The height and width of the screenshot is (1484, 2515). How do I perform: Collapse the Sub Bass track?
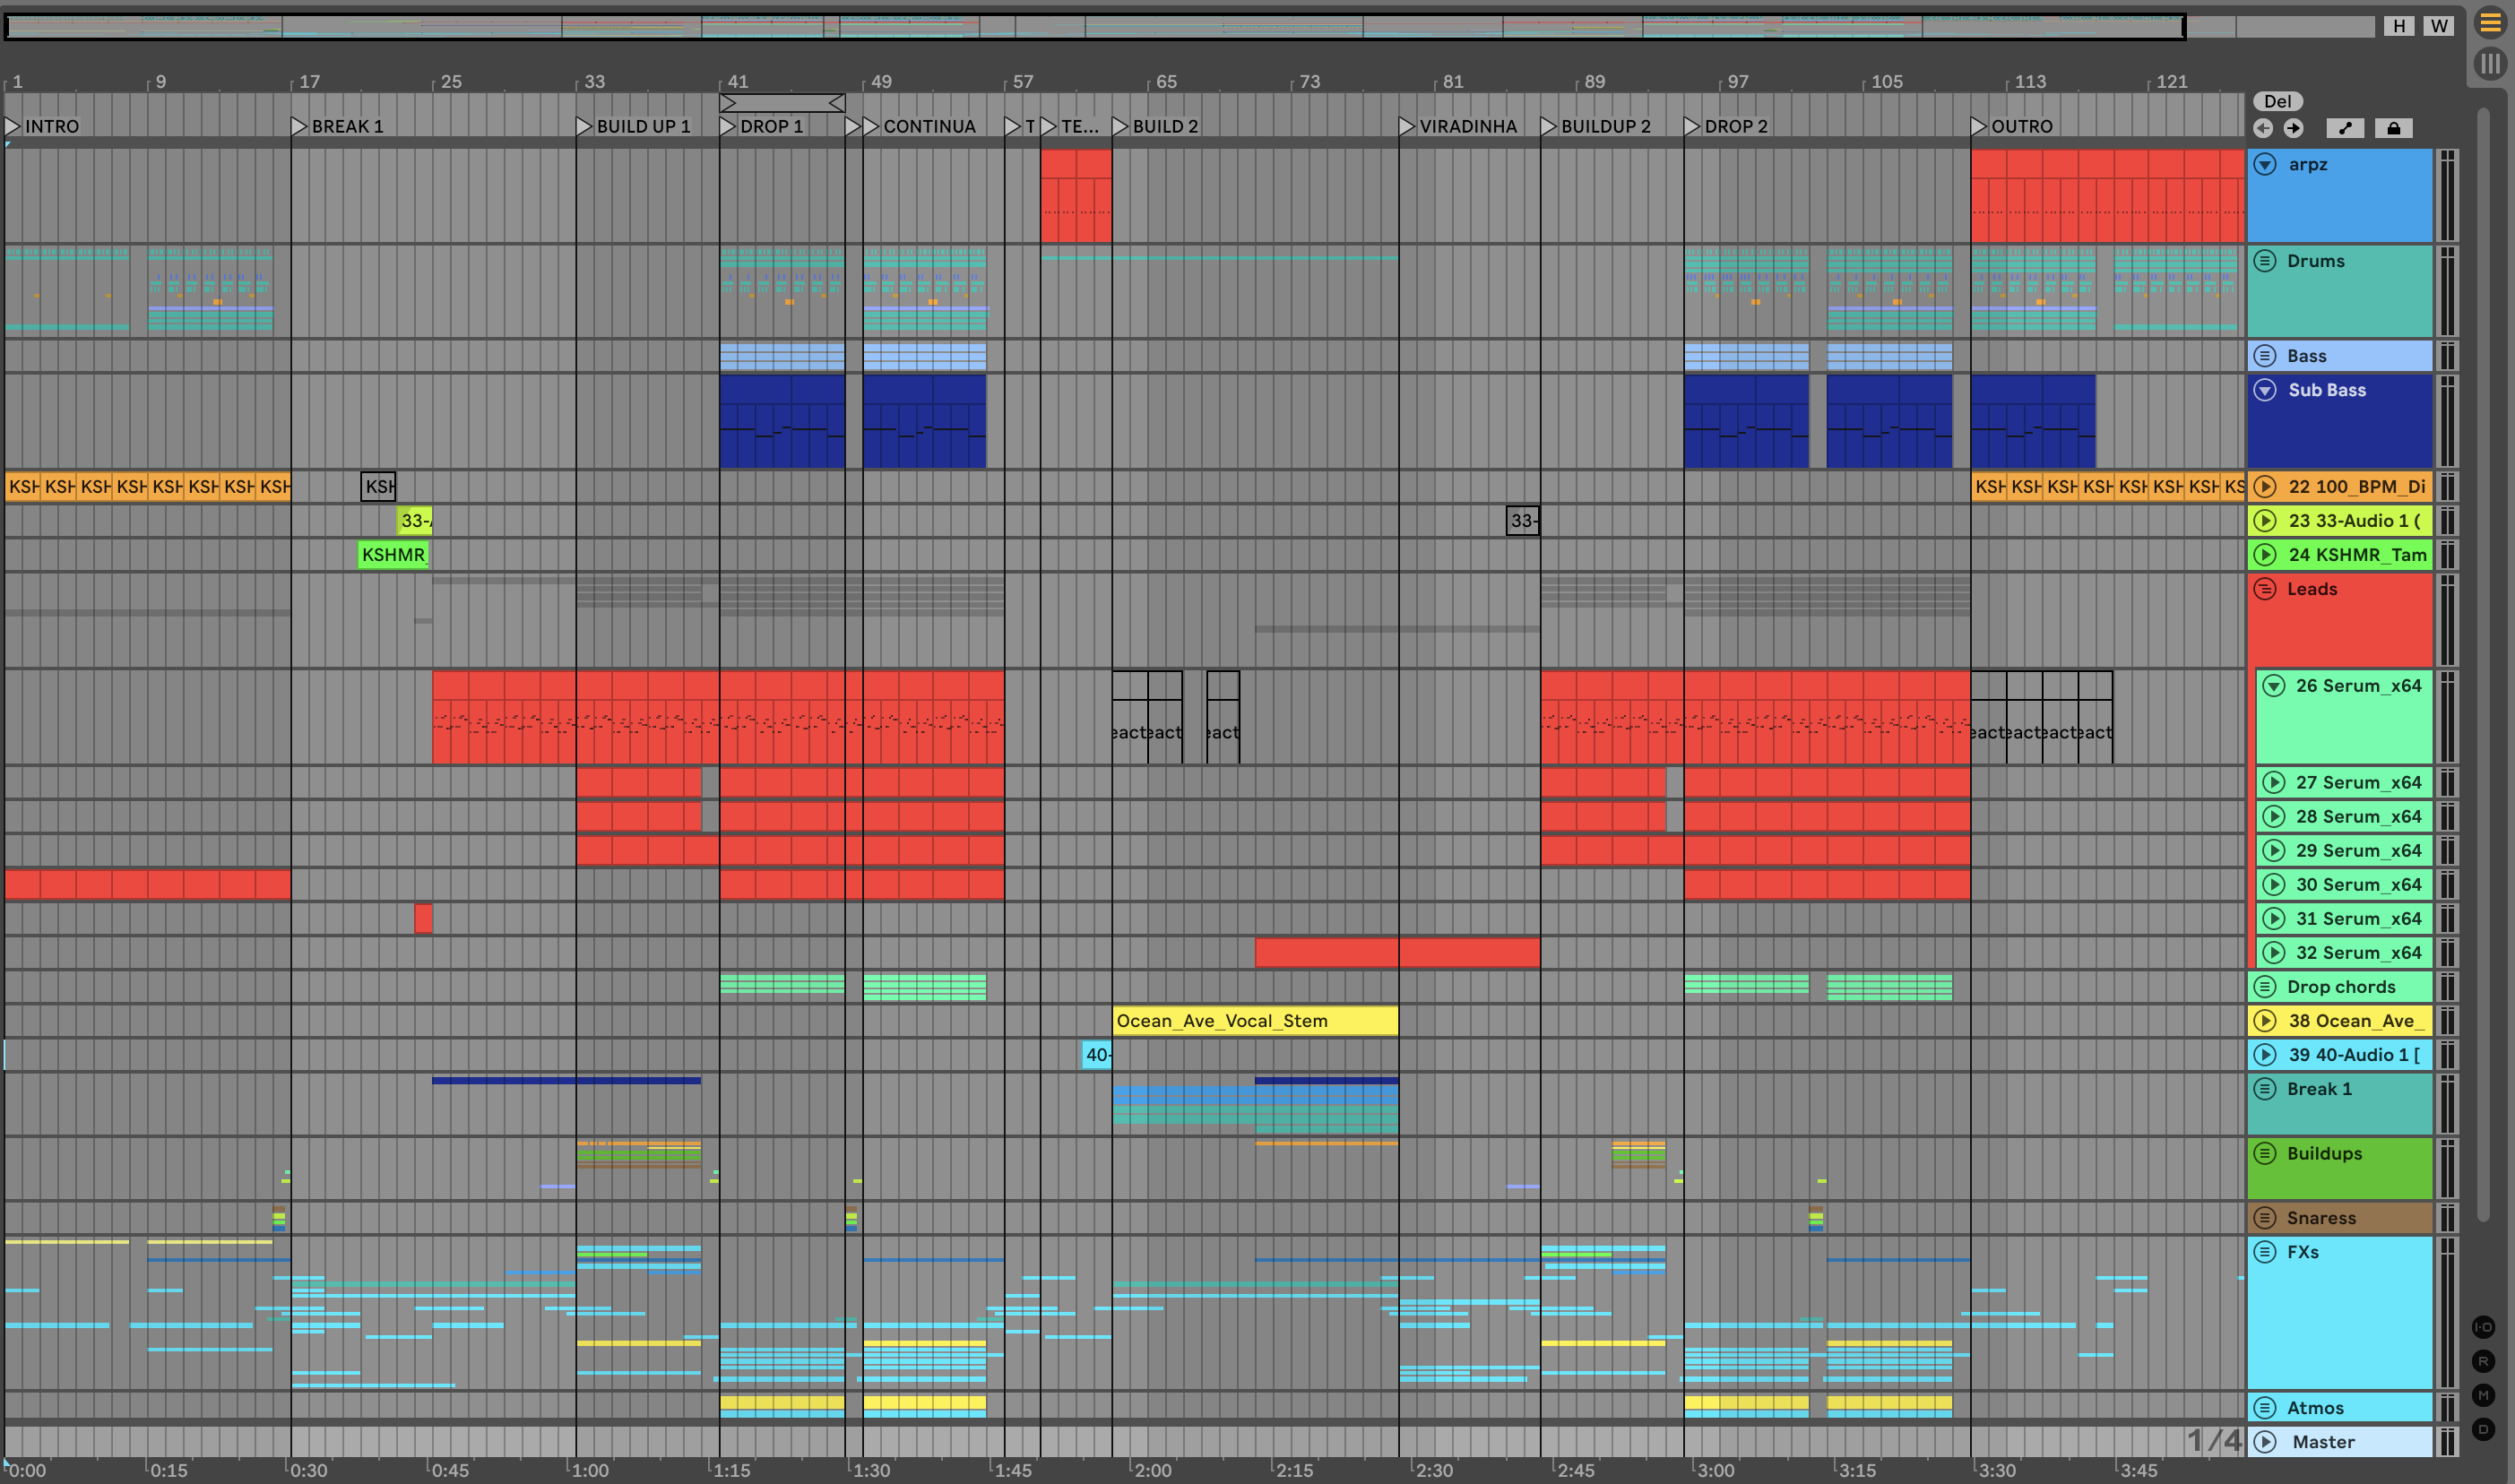(2265, 390)
